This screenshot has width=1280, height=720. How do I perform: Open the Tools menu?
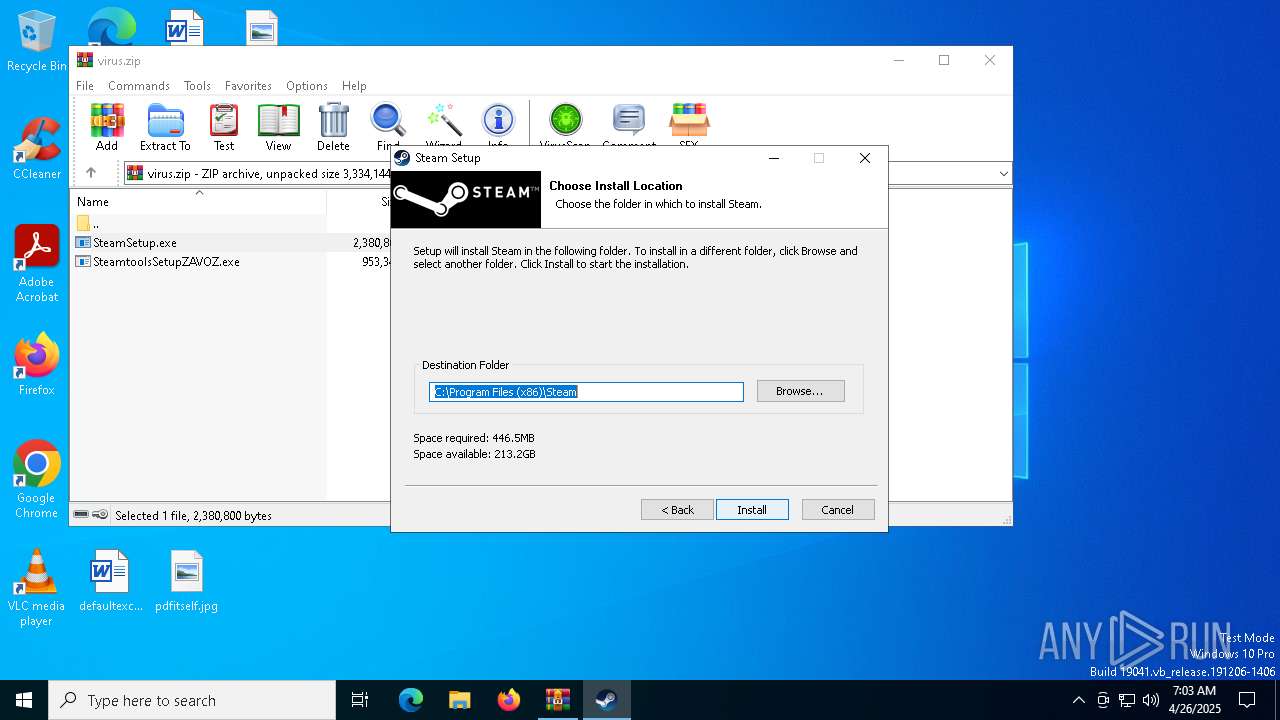tap(197, 86)
